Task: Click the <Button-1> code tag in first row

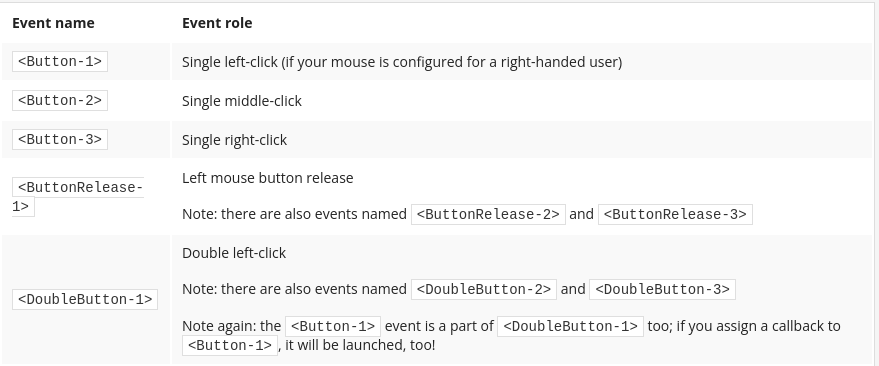Action: click(60, 62)
